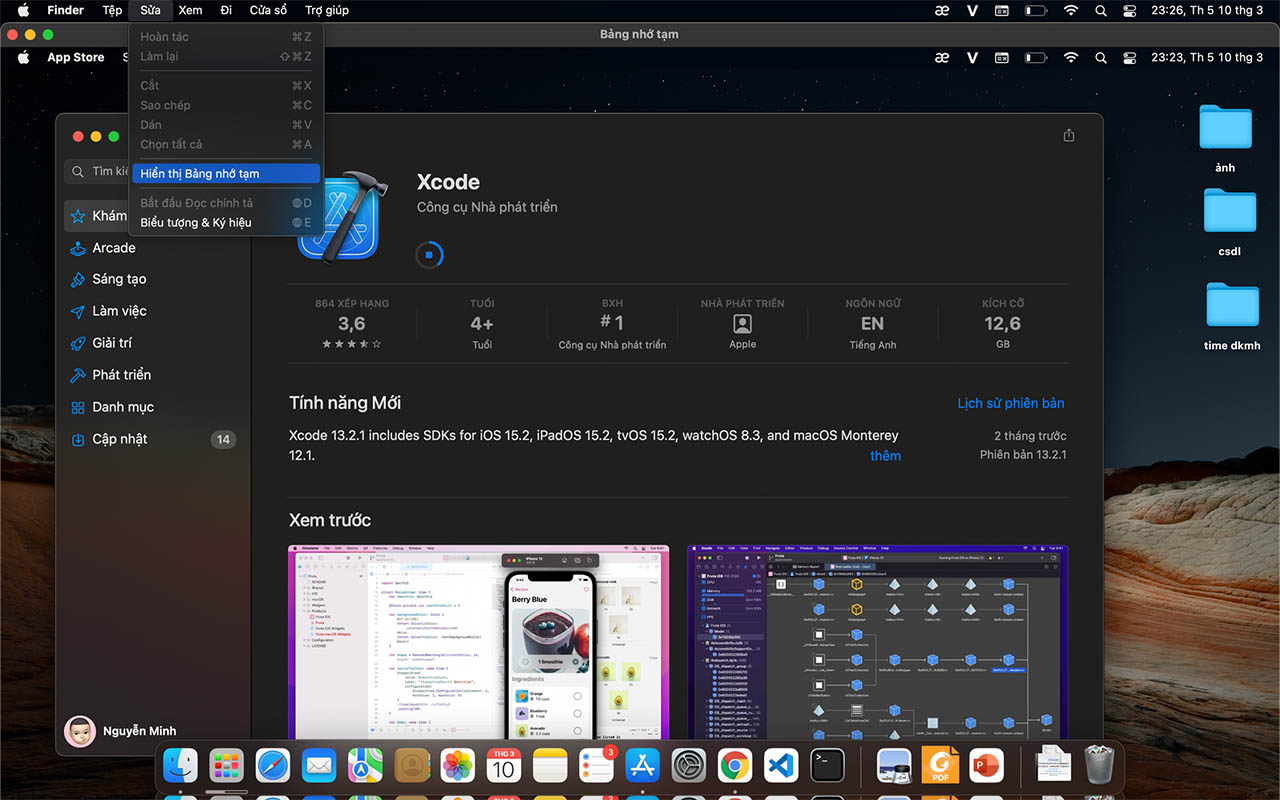Launch Google Chrome from the Dock

[x=735, y=766]
